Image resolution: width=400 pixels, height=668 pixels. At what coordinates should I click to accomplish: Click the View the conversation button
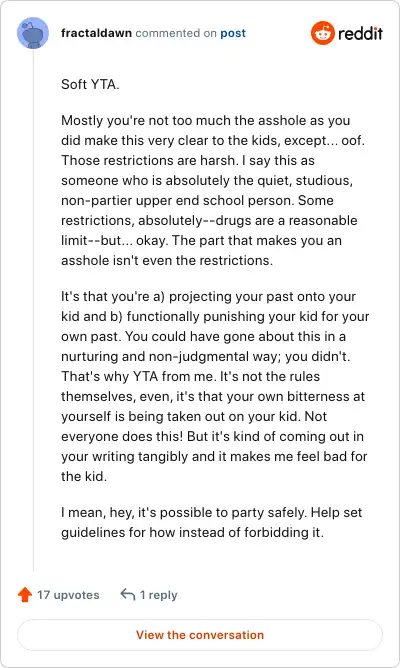pos(200,635)
